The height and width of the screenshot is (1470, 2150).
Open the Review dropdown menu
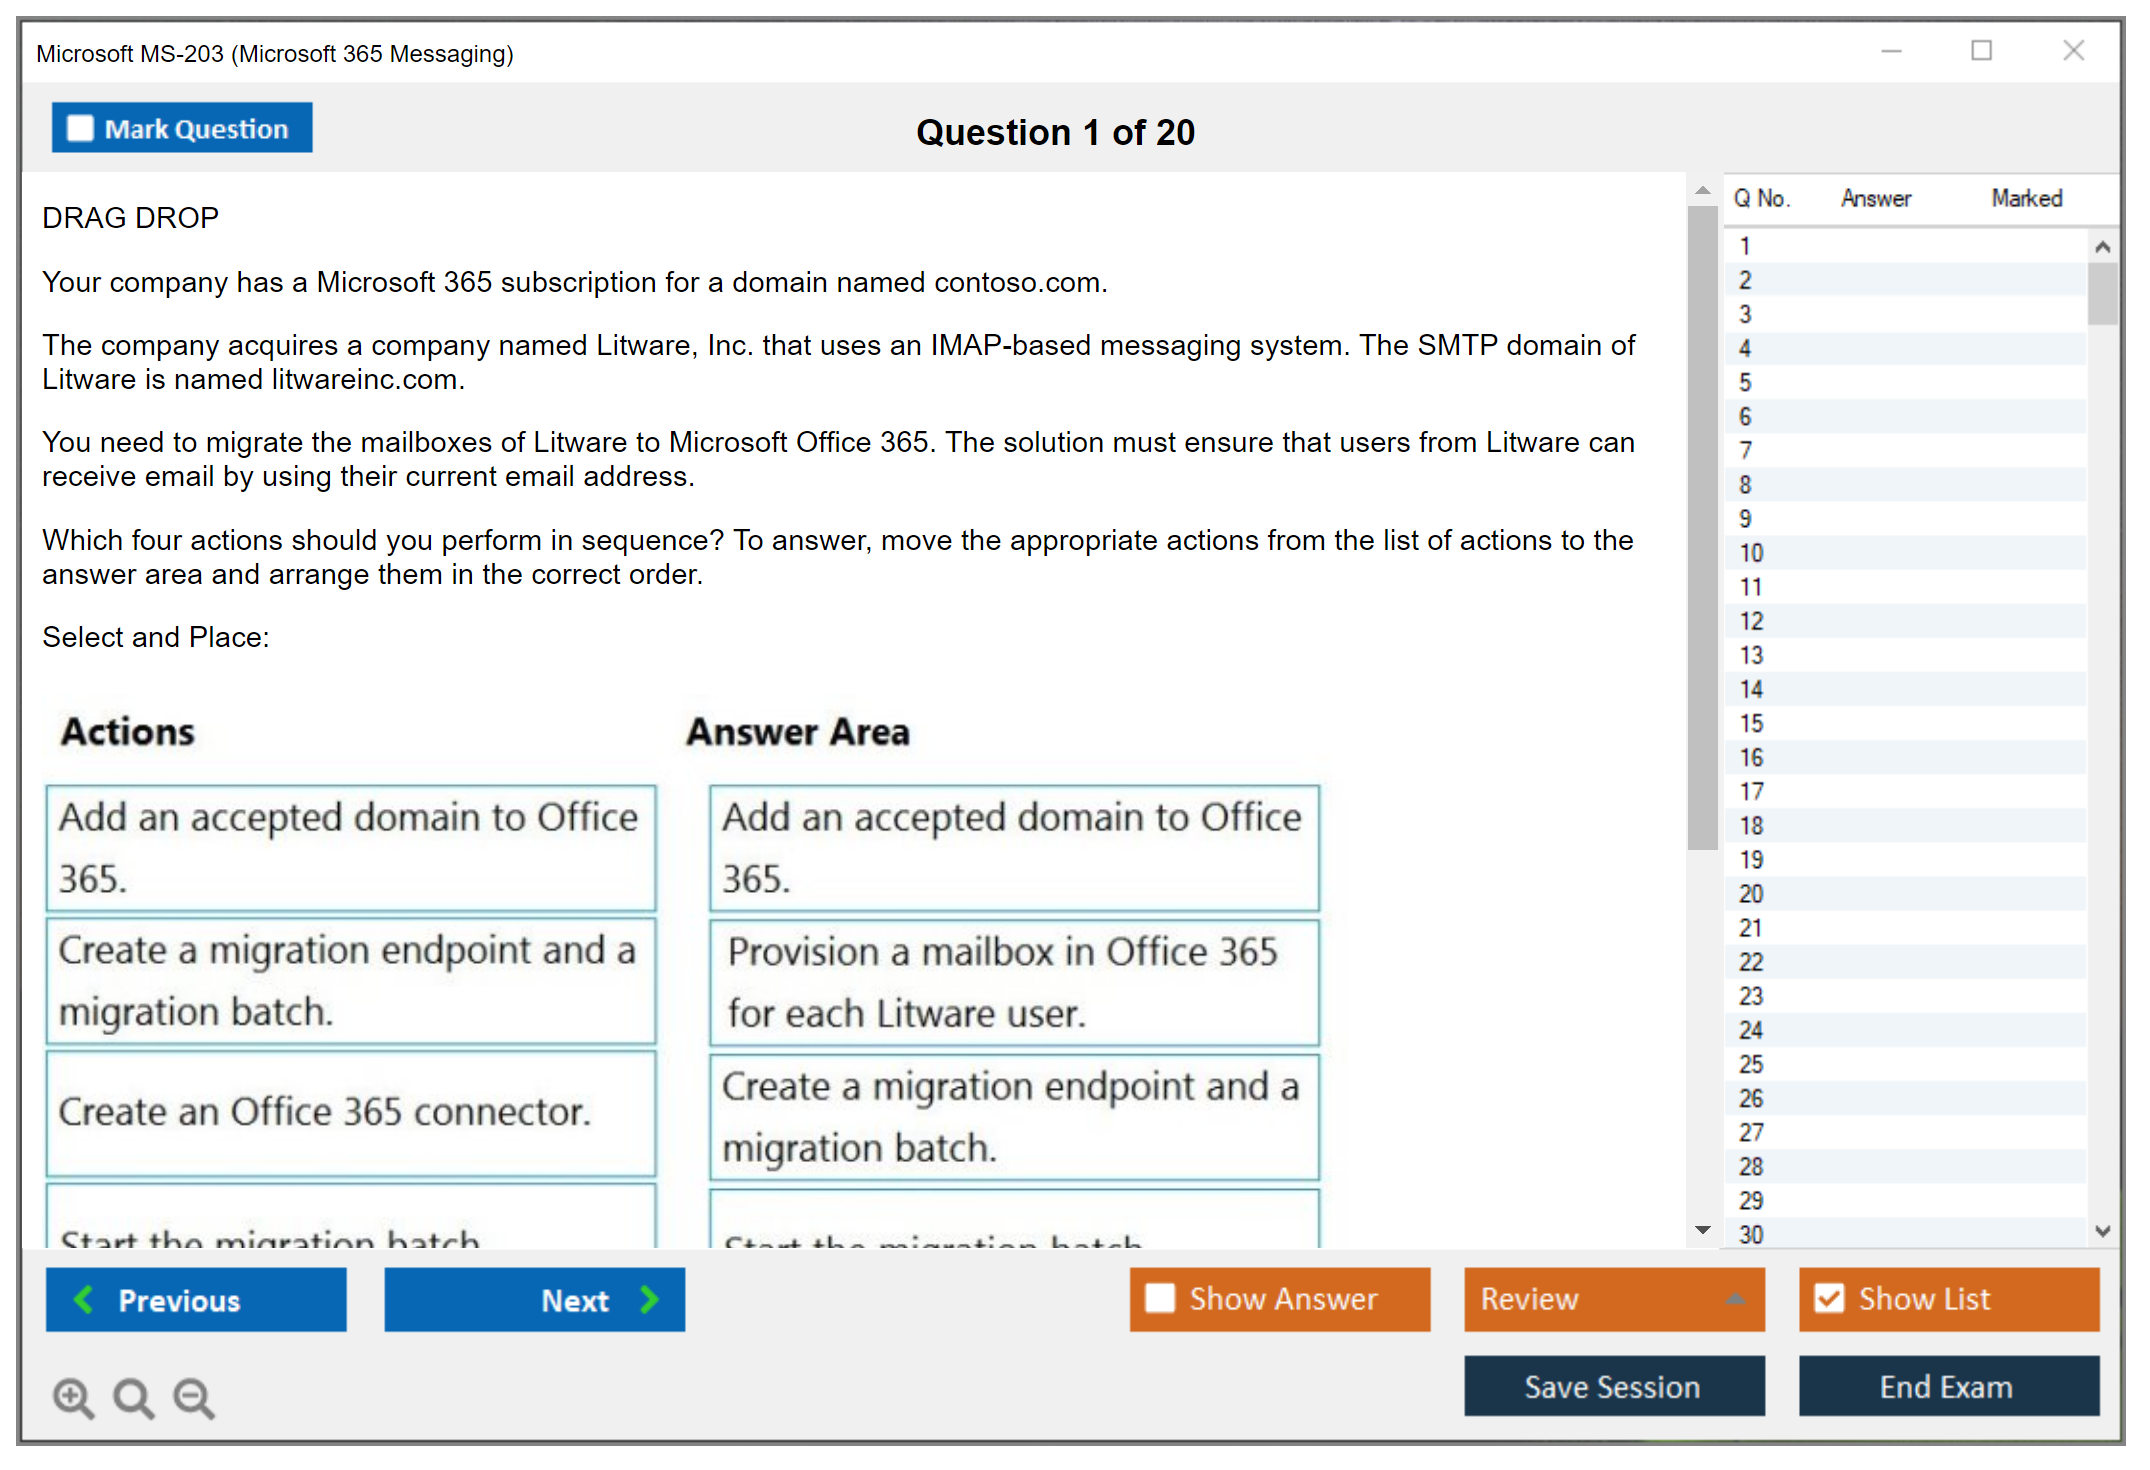(1735, 1298)
